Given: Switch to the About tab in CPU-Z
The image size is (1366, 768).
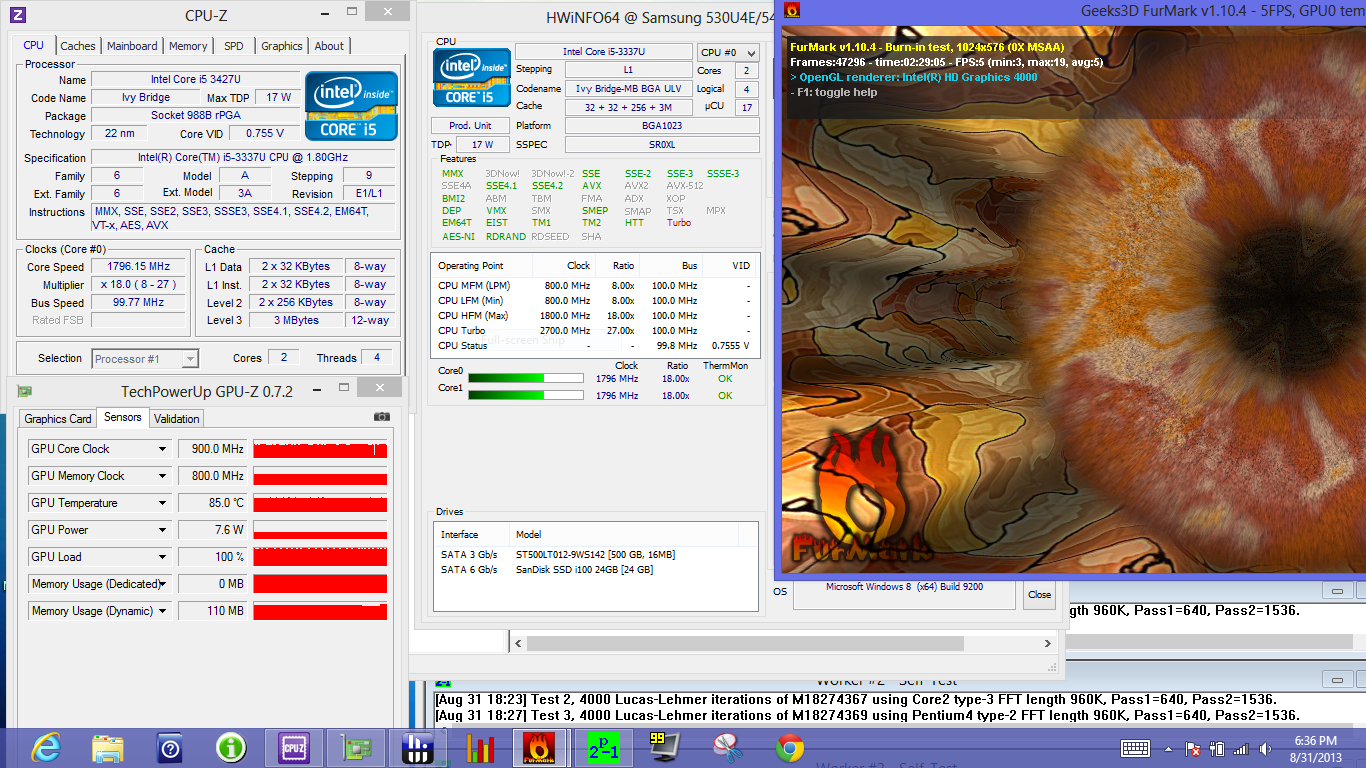Looking at the screenshot, I should (329, 46).
